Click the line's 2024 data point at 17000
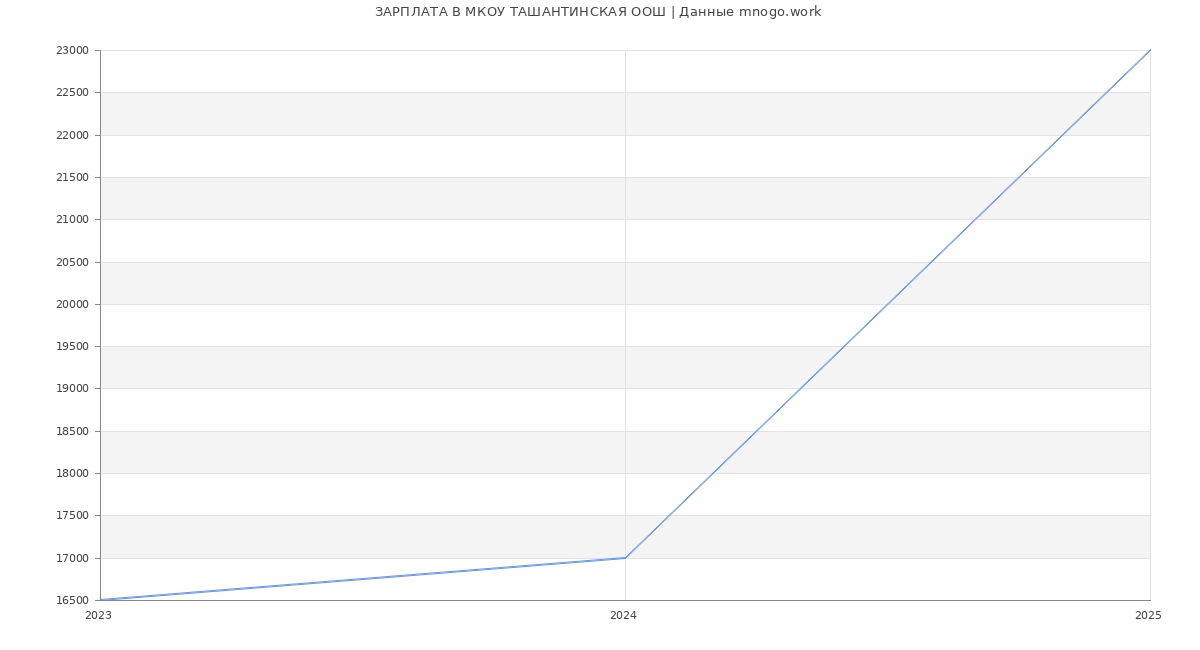The height and width of the screenshot is (650, 1200). (x=625, y=558)
